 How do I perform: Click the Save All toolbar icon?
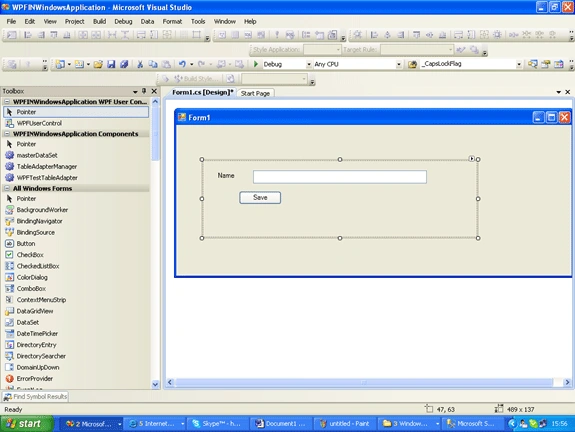tap(124, 65)
